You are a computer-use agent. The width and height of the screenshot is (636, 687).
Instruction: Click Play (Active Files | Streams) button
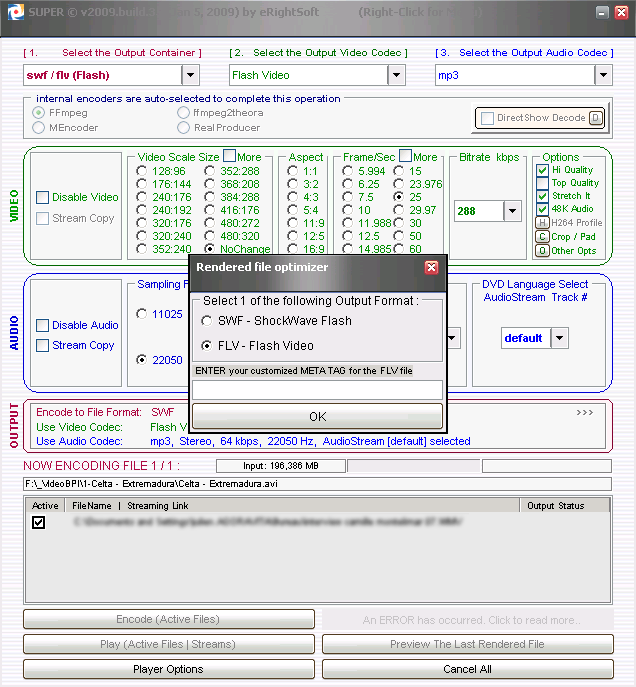click(x=169, y=644)
